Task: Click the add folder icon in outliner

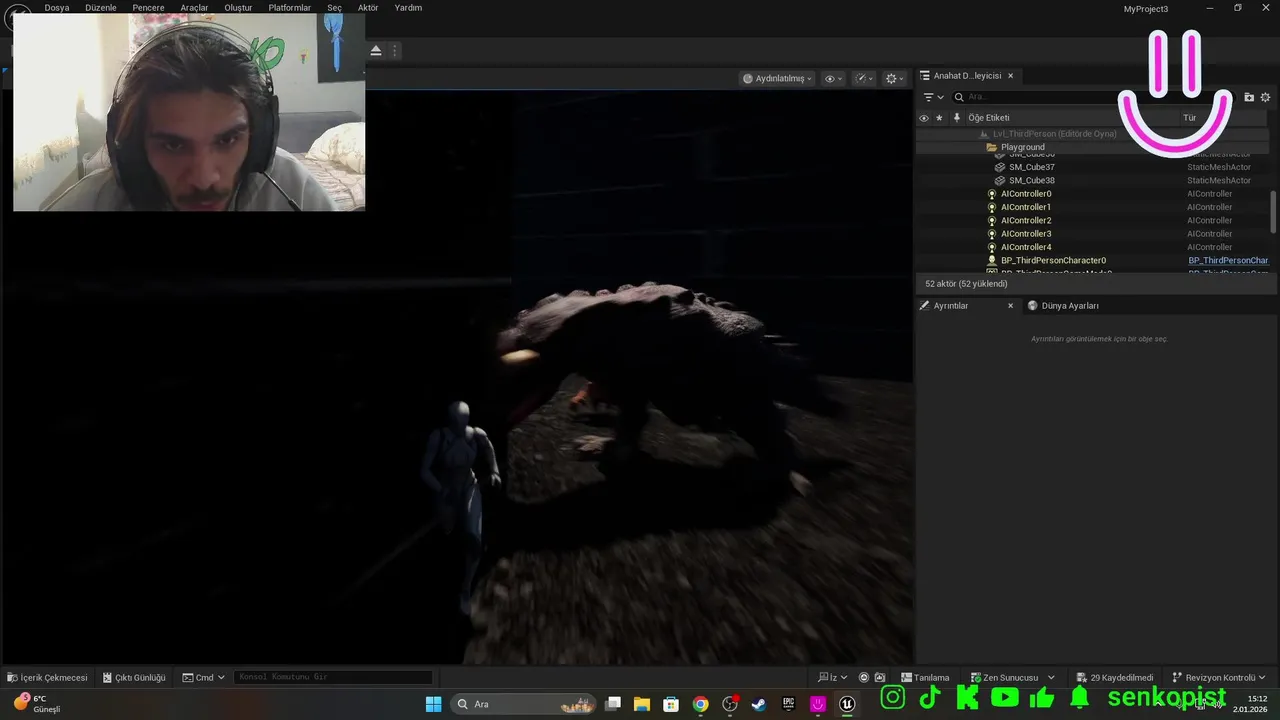Action: pos(1249,97)
